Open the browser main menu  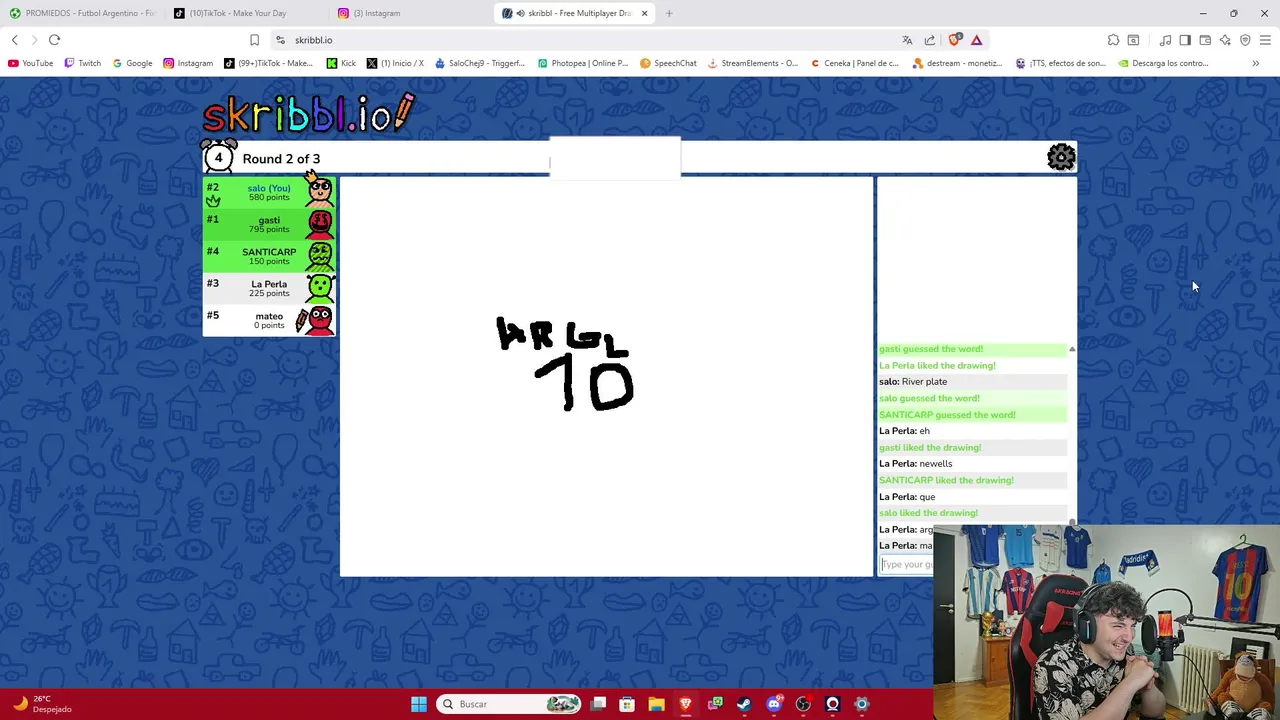tap(1265, 40)
